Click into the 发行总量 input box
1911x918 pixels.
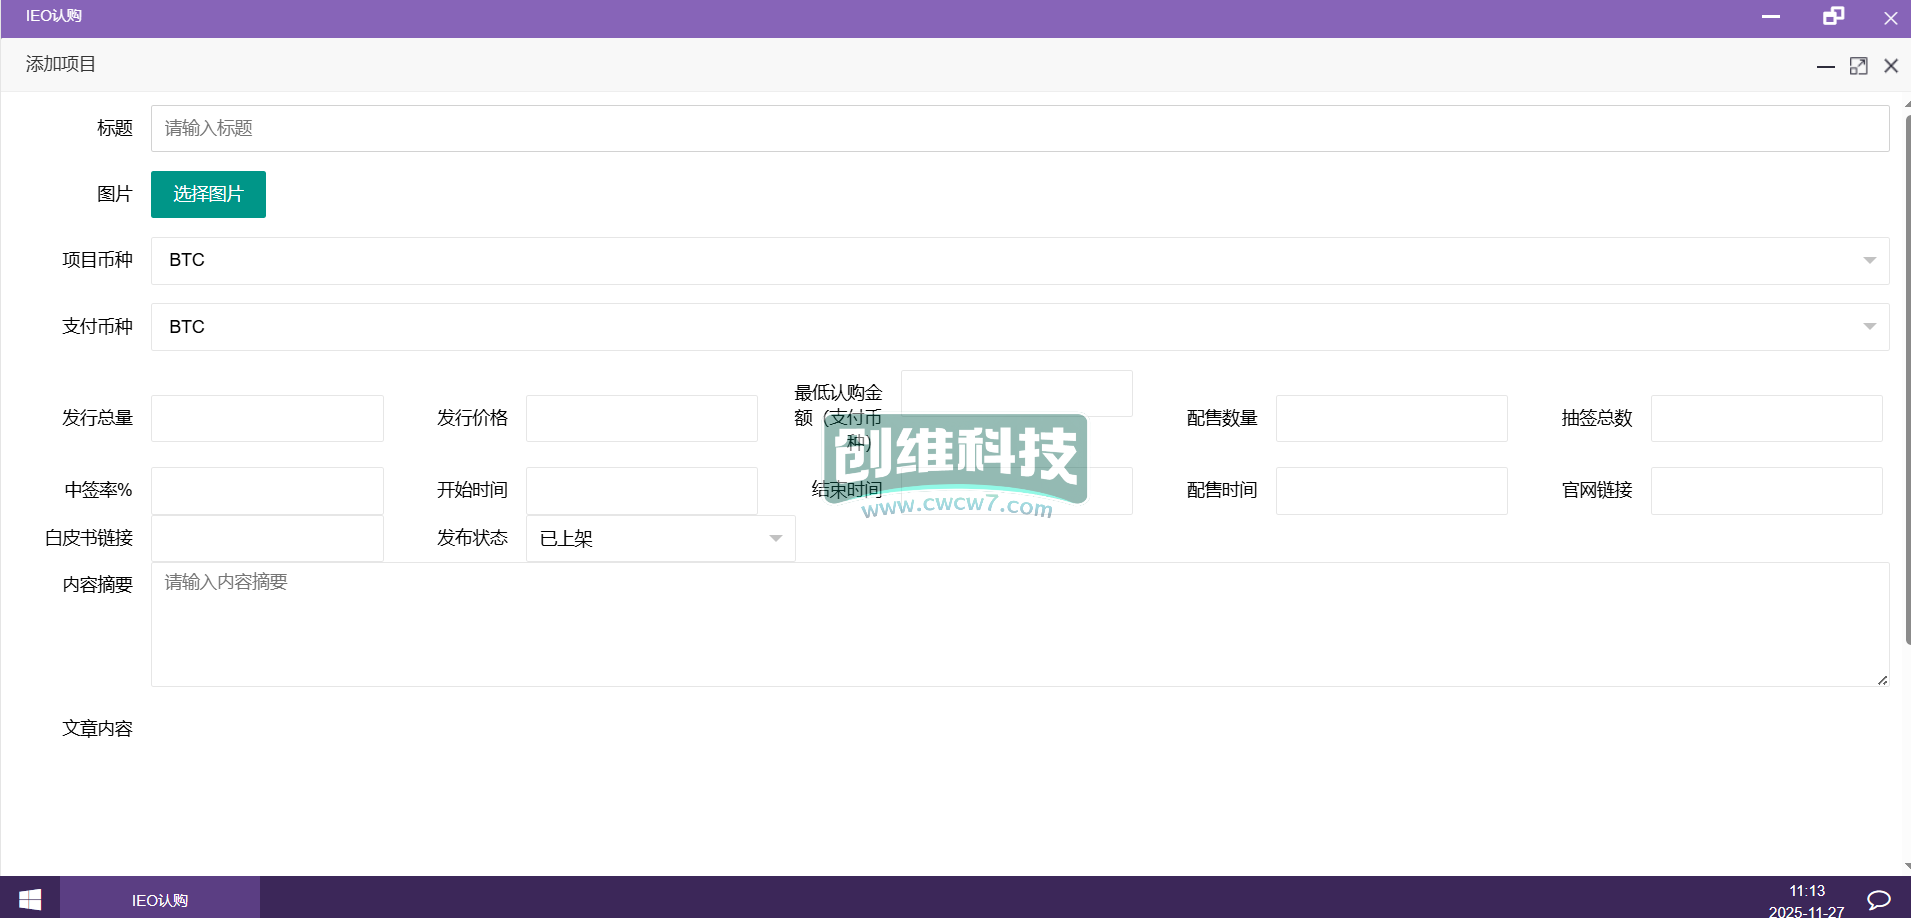[267, 419]
